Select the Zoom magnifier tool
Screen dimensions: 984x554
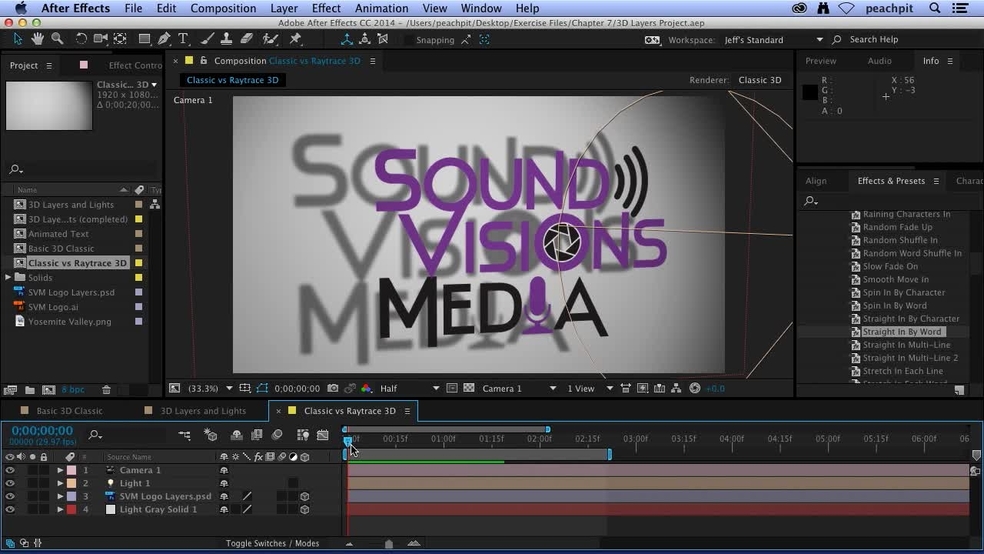(57, 39)
